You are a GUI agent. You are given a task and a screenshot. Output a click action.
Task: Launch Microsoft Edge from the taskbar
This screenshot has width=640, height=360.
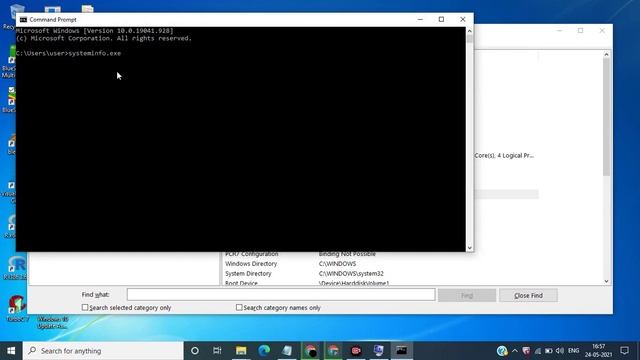(x=264, y=351)
